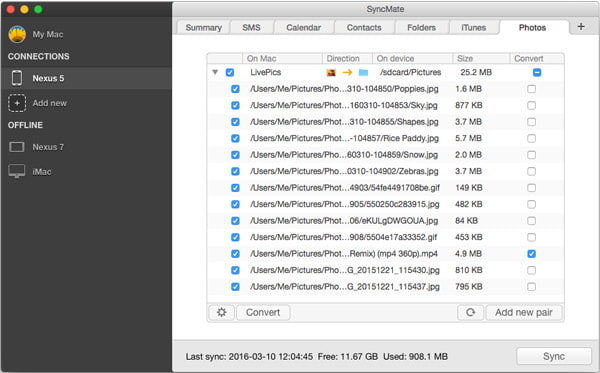
Task: Click the 25.2 MB total size value
Action: pos(476,72)
